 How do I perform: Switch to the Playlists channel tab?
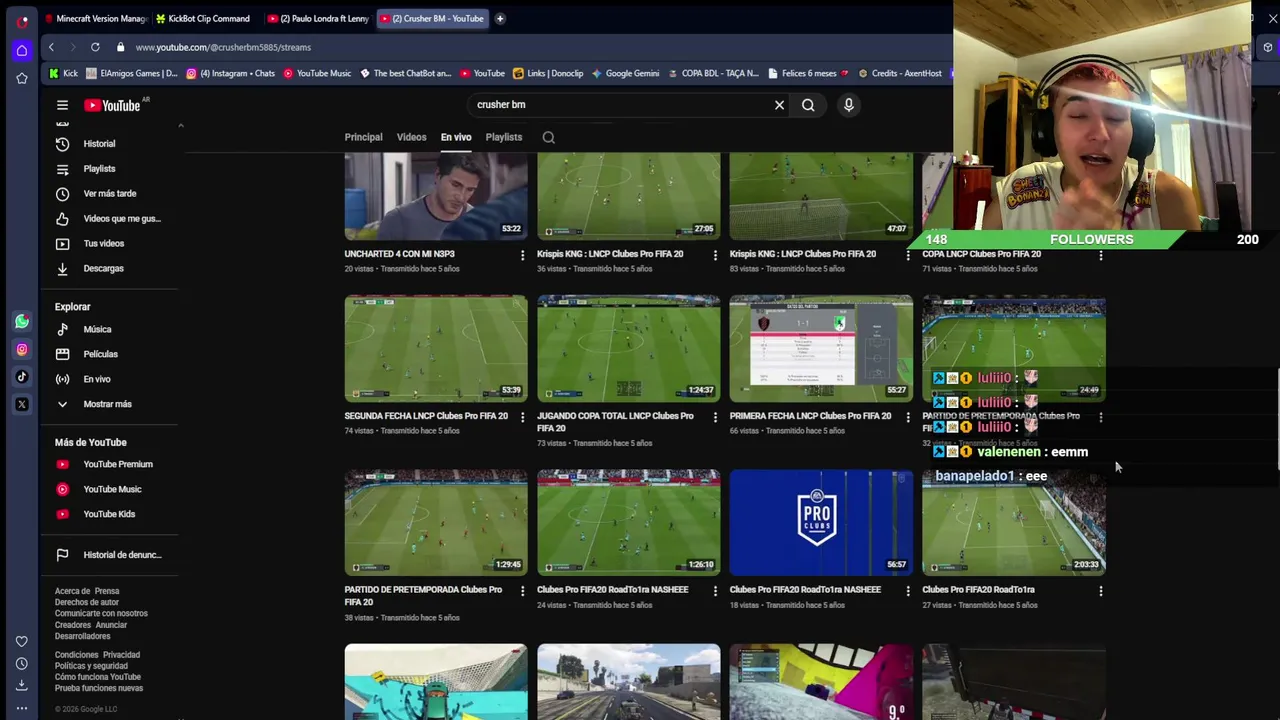(x=504, y=137)
